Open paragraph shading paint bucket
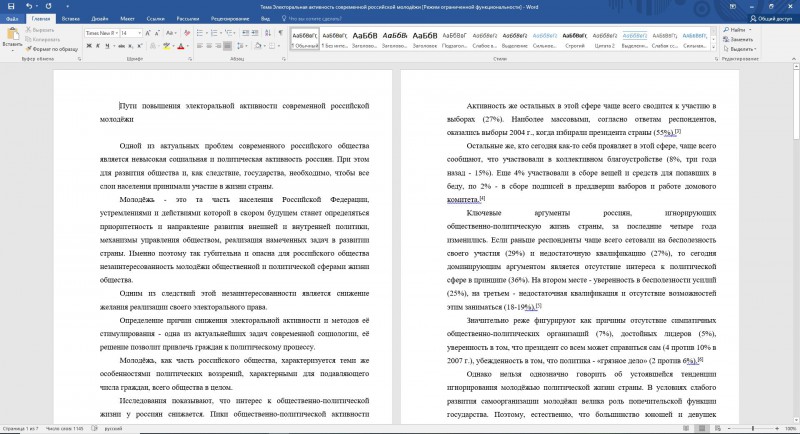This screenshot has width=800, height=434. tap(259, 46)
